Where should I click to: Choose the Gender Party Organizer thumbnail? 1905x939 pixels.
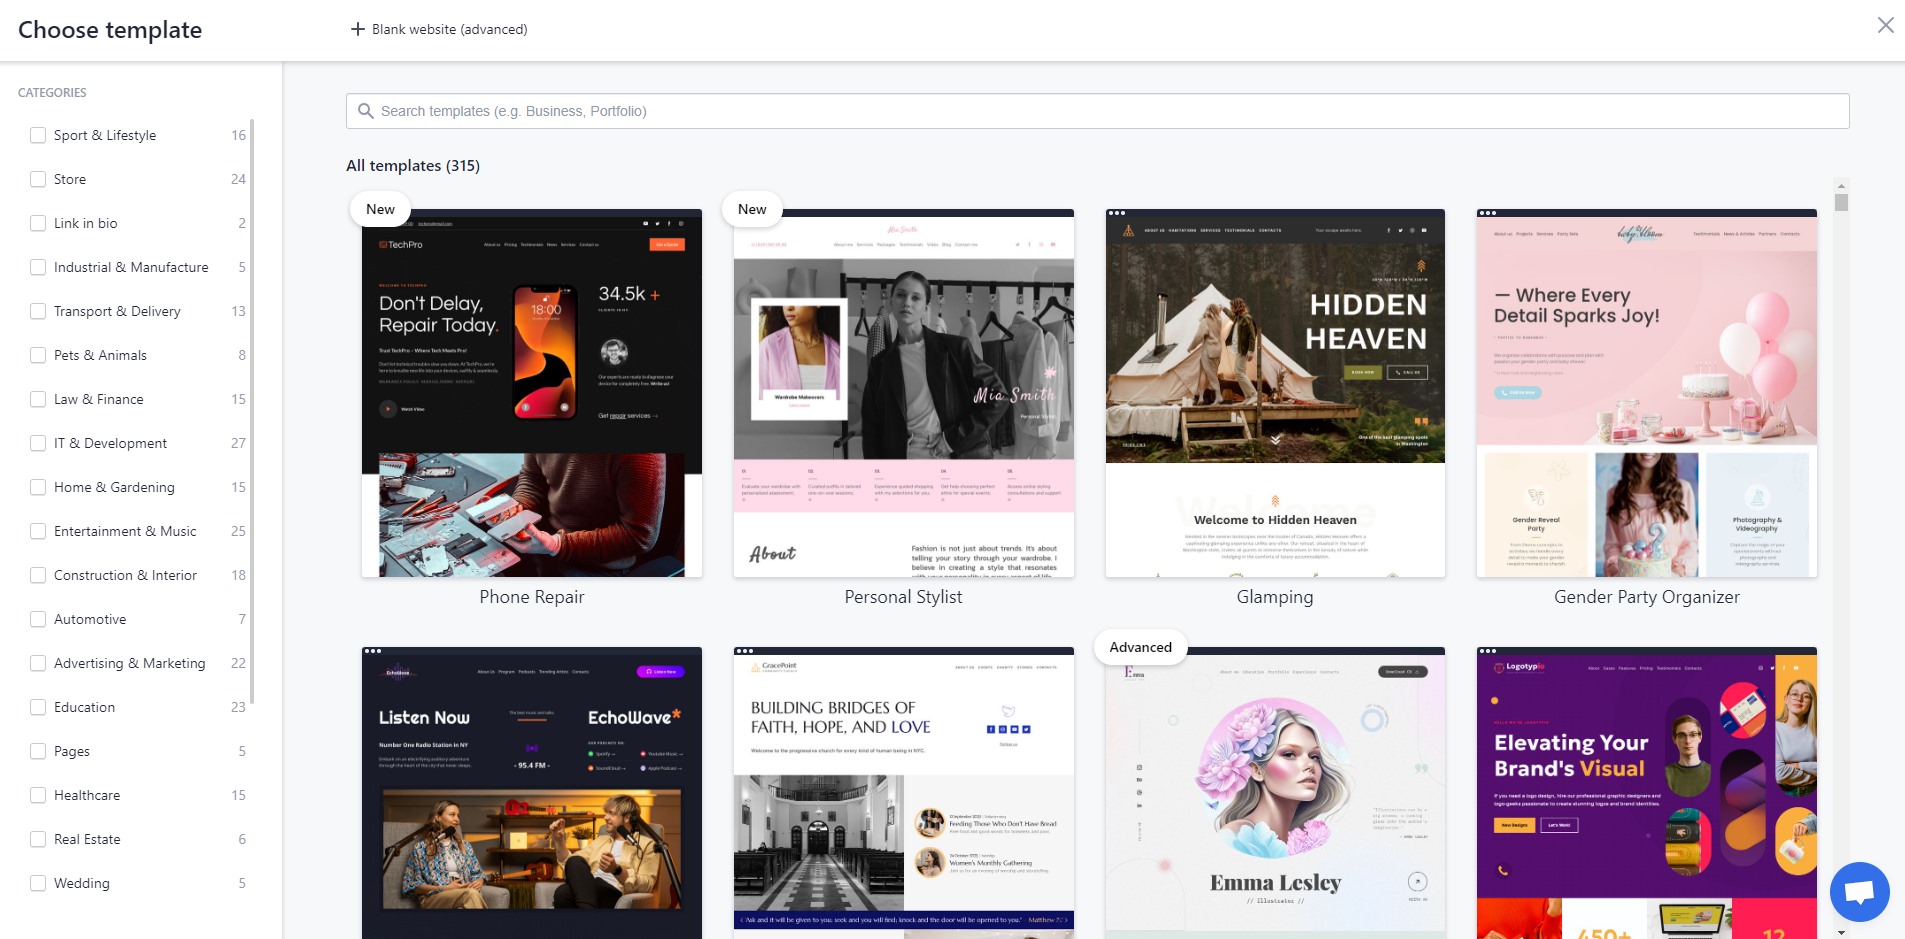tap(1647, 393)
